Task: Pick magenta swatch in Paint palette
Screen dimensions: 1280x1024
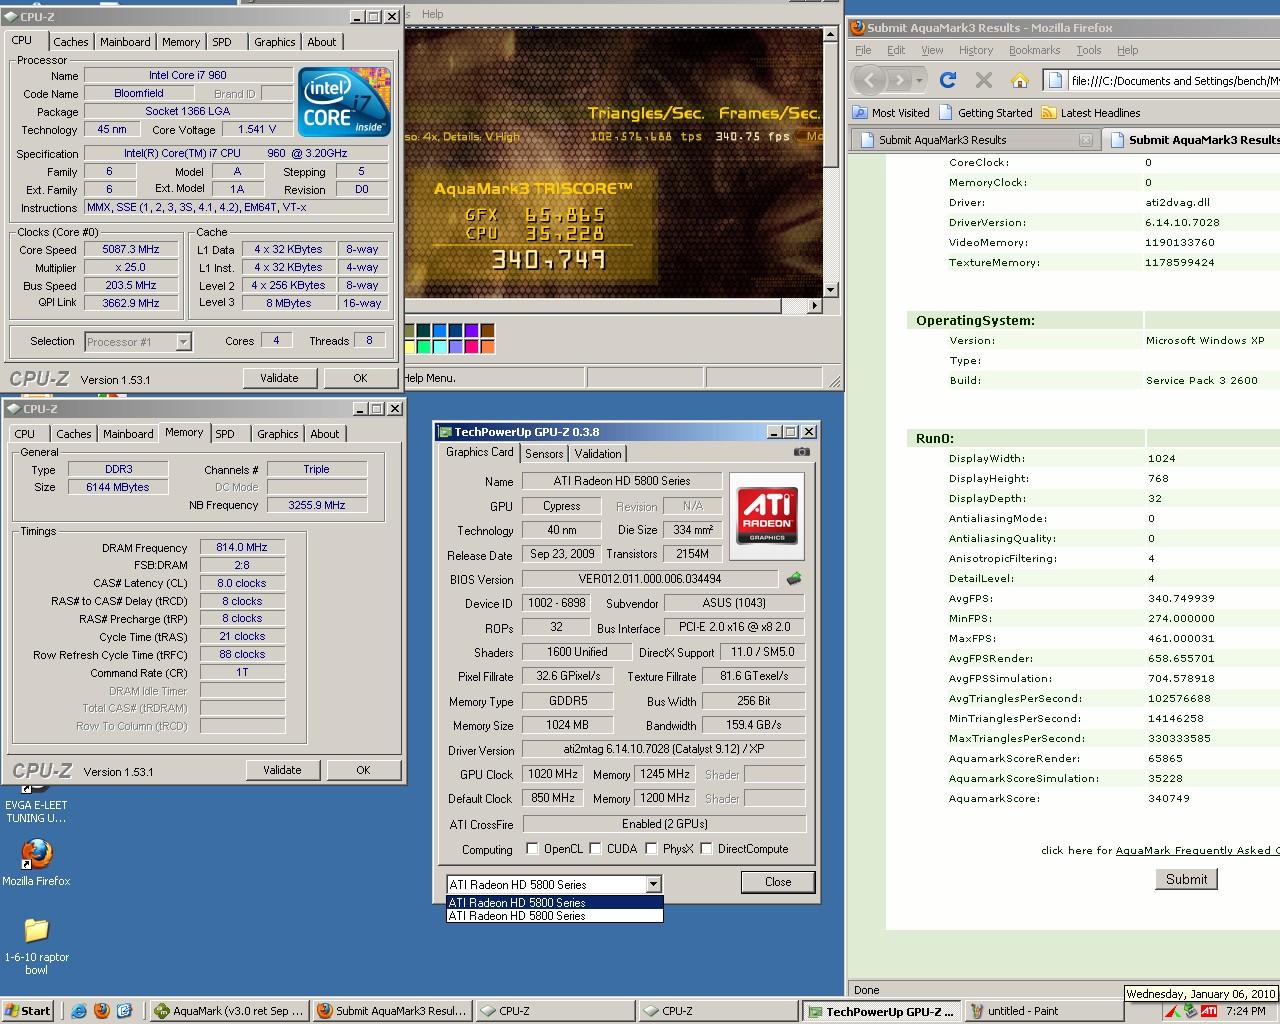Action: [471, 347]
